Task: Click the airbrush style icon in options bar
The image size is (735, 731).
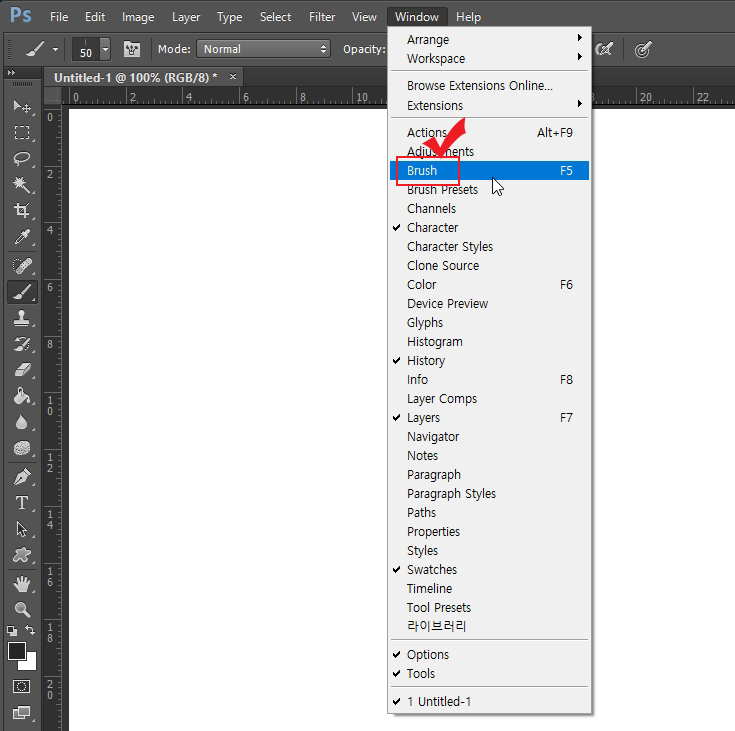Action: click(x=604, y=49)
